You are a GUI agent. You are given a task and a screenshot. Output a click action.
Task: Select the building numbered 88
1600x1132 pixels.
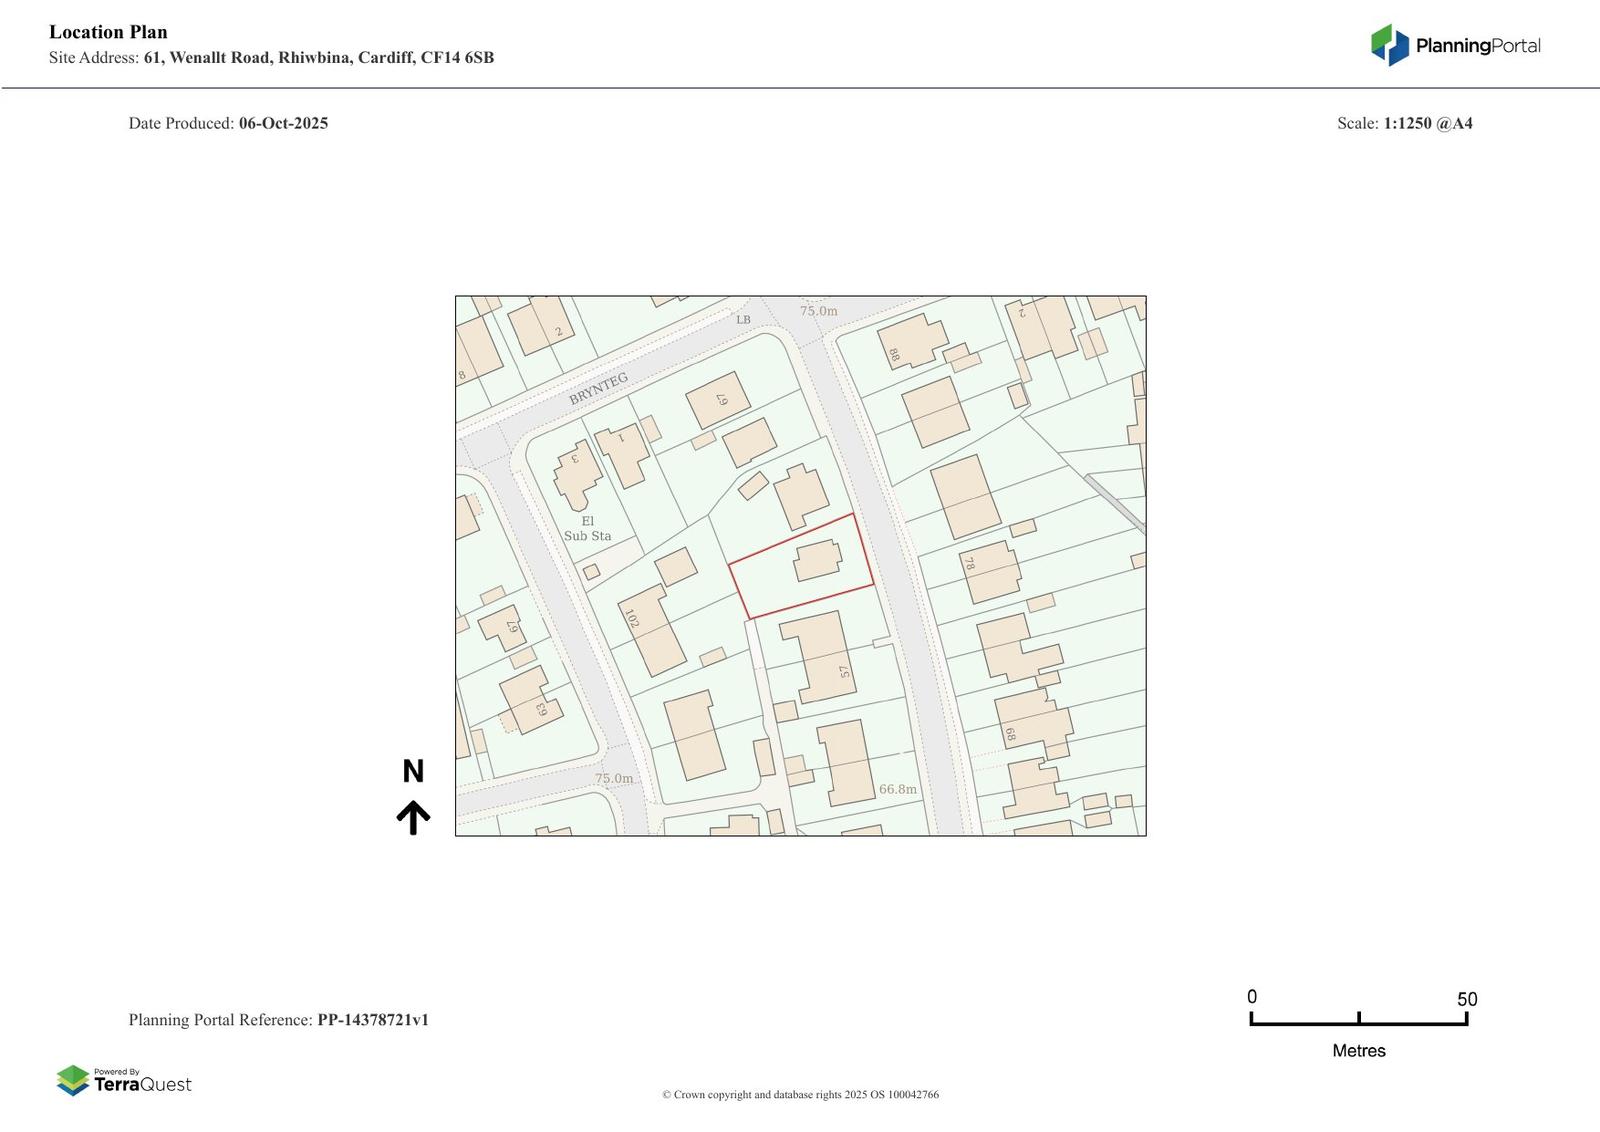click(x=910, y=342)
